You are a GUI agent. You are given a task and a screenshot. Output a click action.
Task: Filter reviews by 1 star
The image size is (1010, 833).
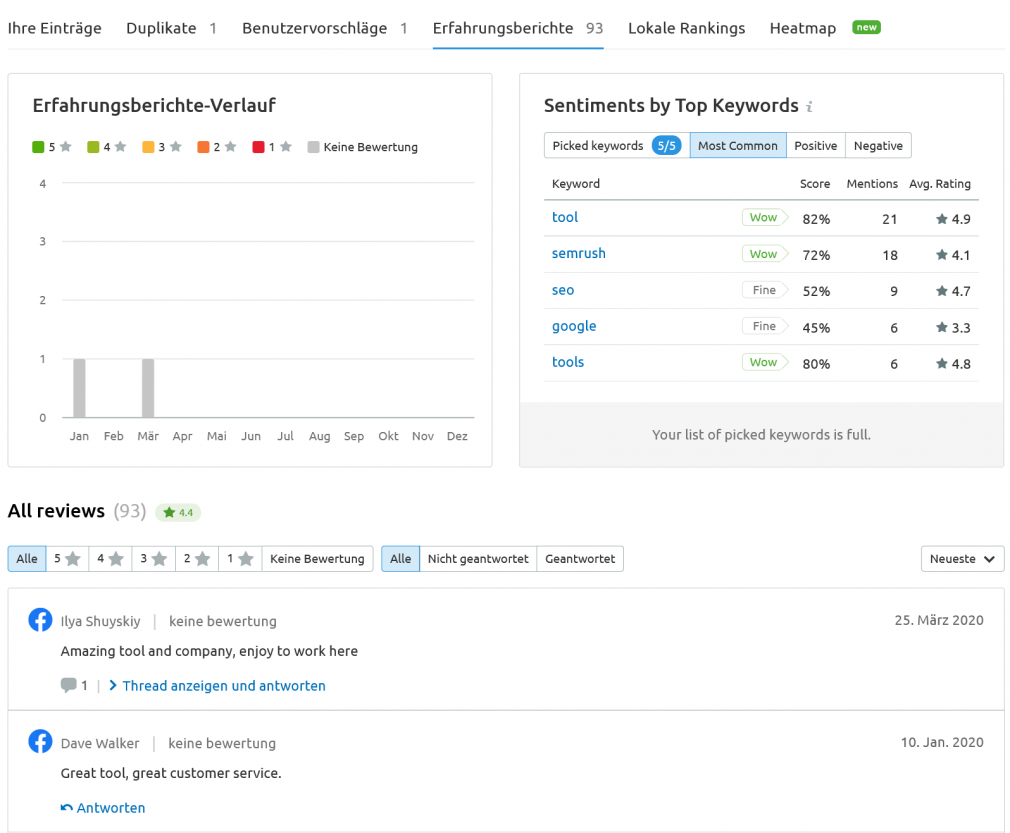click(x=240, y=559)
